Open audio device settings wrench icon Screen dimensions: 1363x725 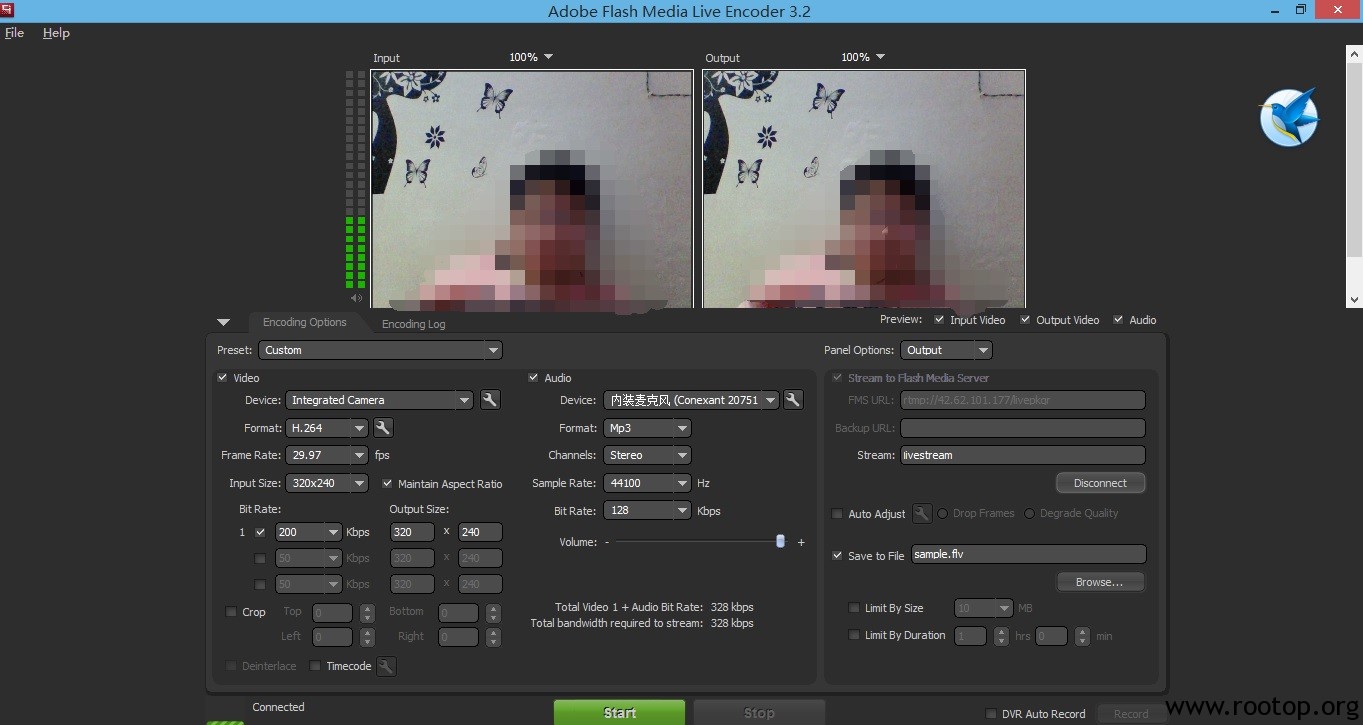tap(793, 400)
